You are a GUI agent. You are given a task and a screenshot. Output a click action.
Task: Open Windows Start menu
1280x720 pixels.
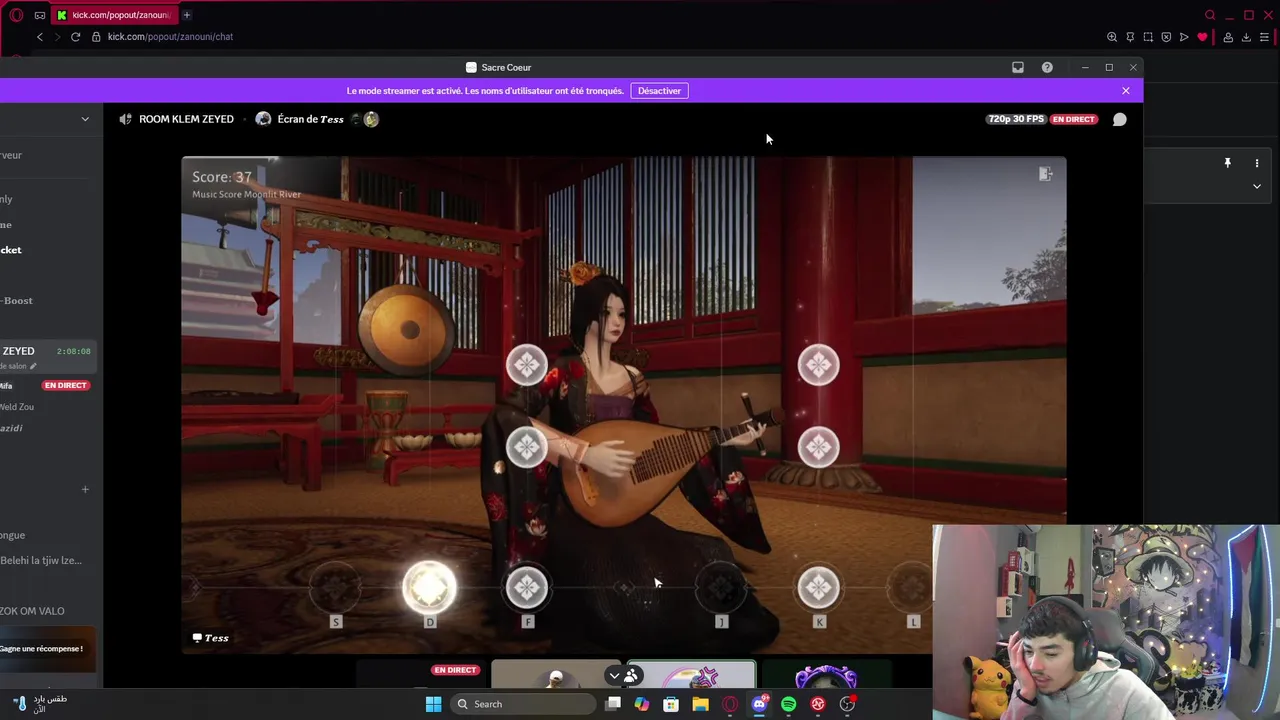[433, 704]
